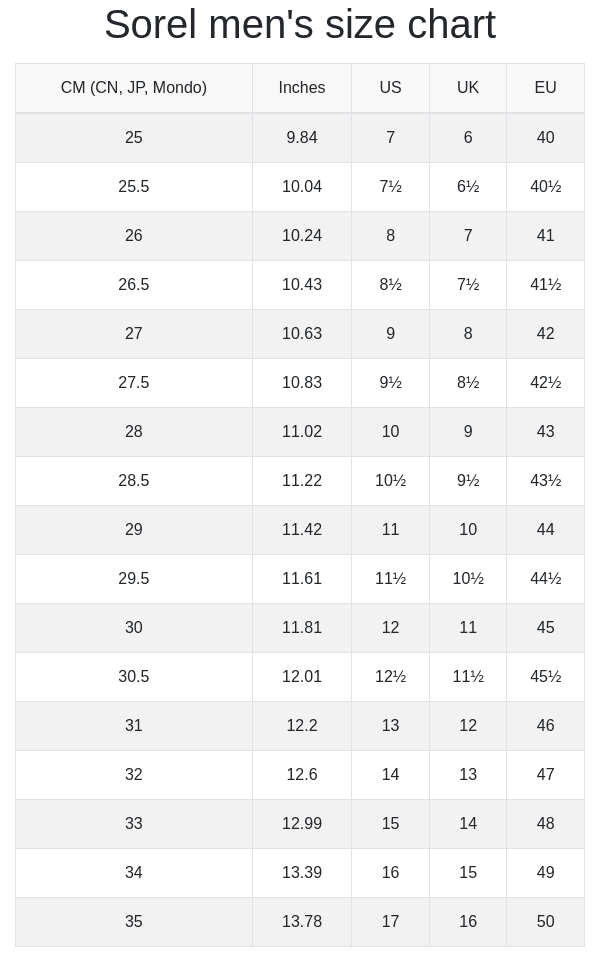Click the 11.42 inches cell

pyautogui.click(x=302, y=530)
